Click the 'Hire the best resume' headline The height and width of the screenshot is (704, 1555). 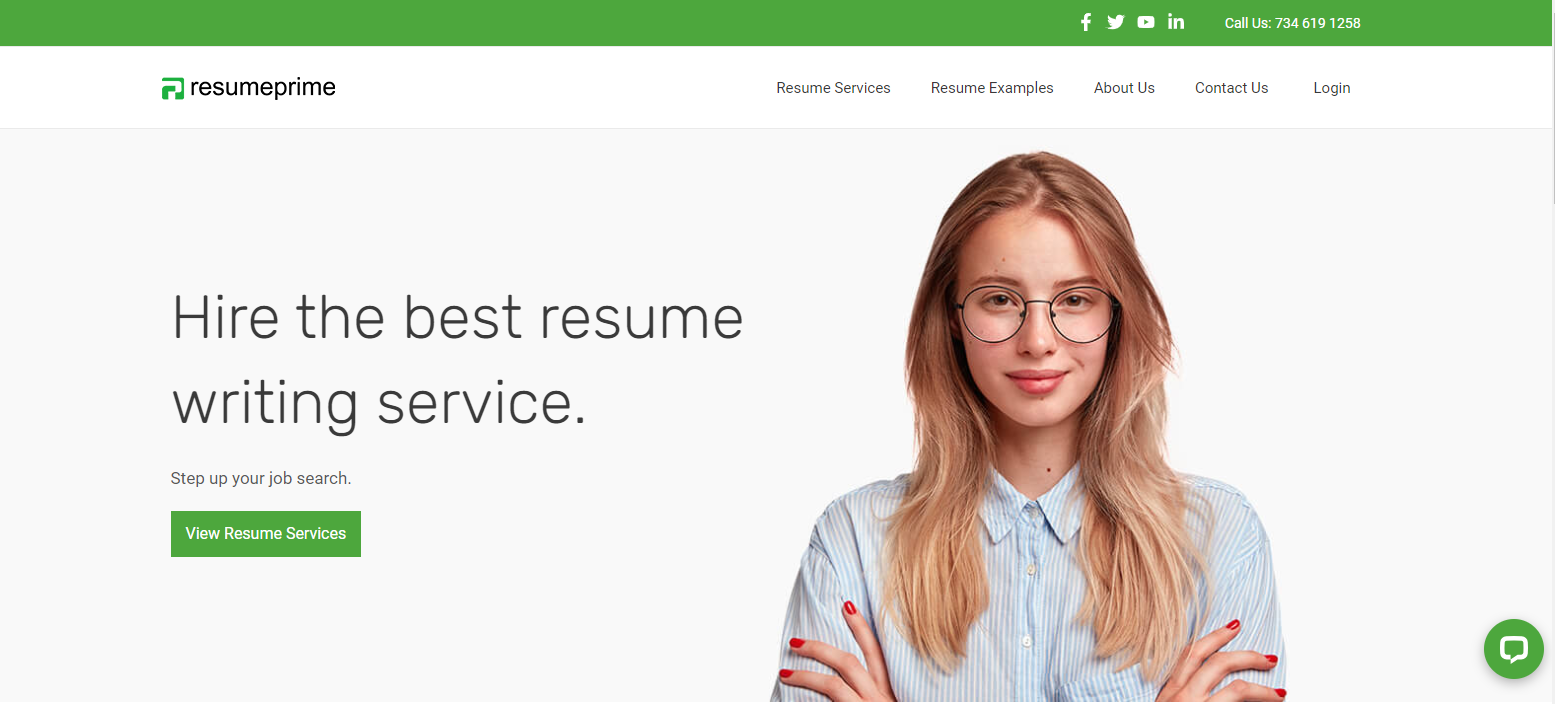[x=458, y=317]
